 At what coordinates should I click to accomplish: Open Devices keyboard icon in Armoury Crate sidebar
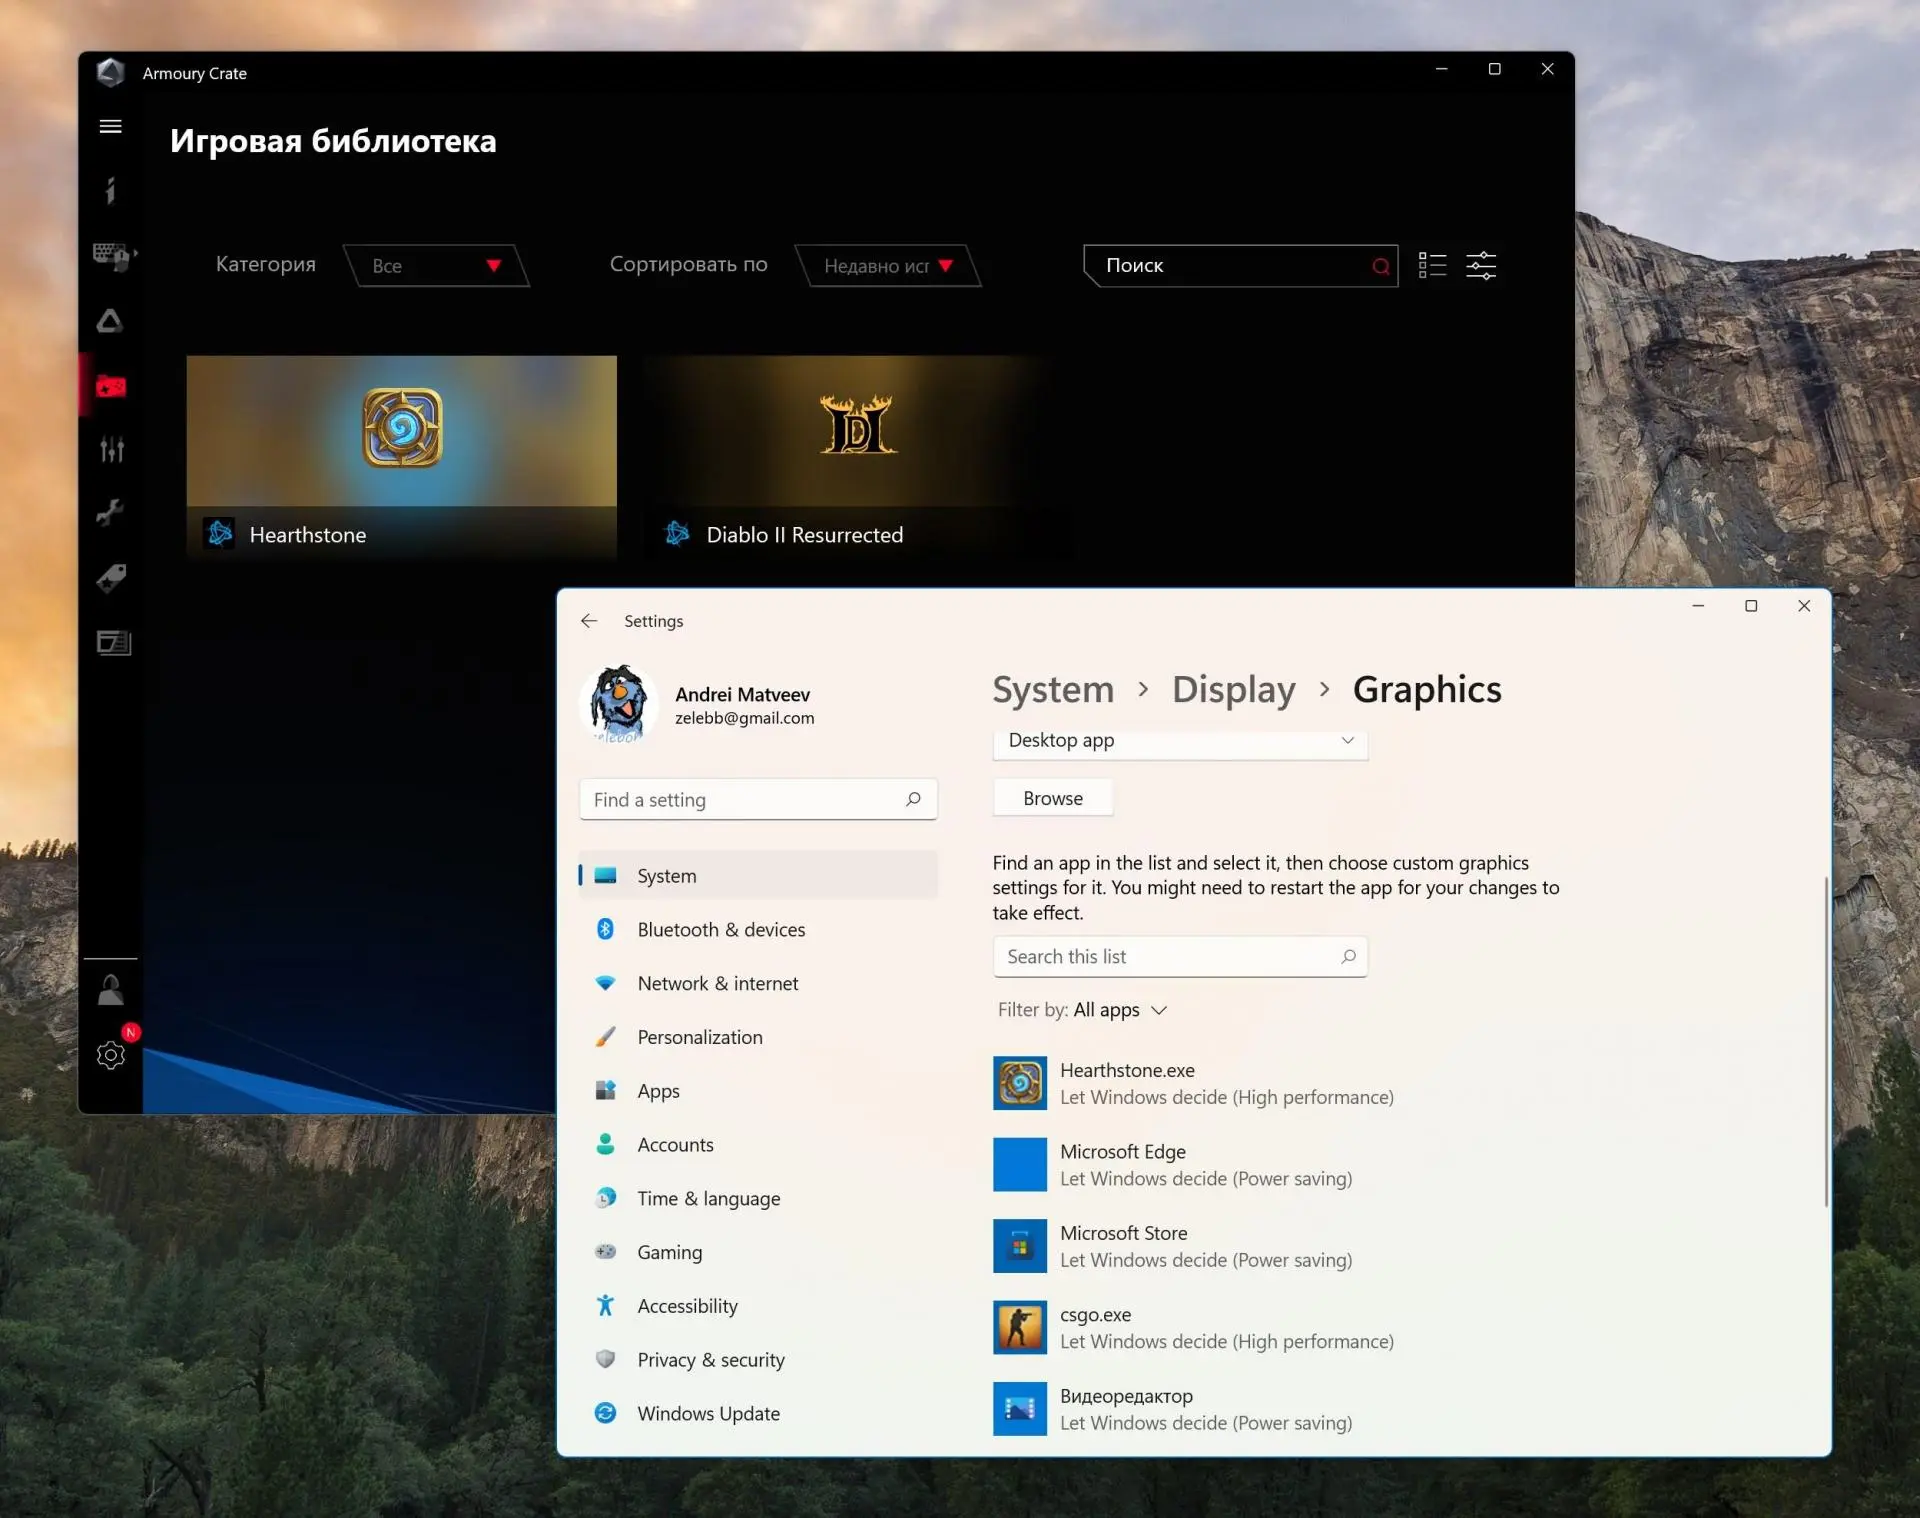coord(113,256)
